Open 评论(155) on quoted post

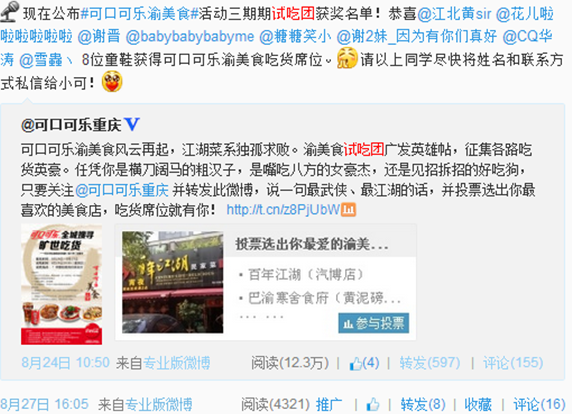pos(513,363)
